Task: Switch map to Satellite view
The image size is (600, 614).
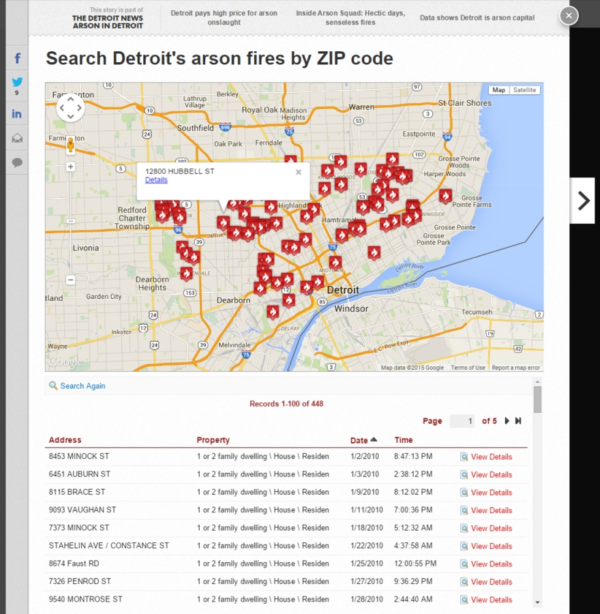Action: (524, 90)
